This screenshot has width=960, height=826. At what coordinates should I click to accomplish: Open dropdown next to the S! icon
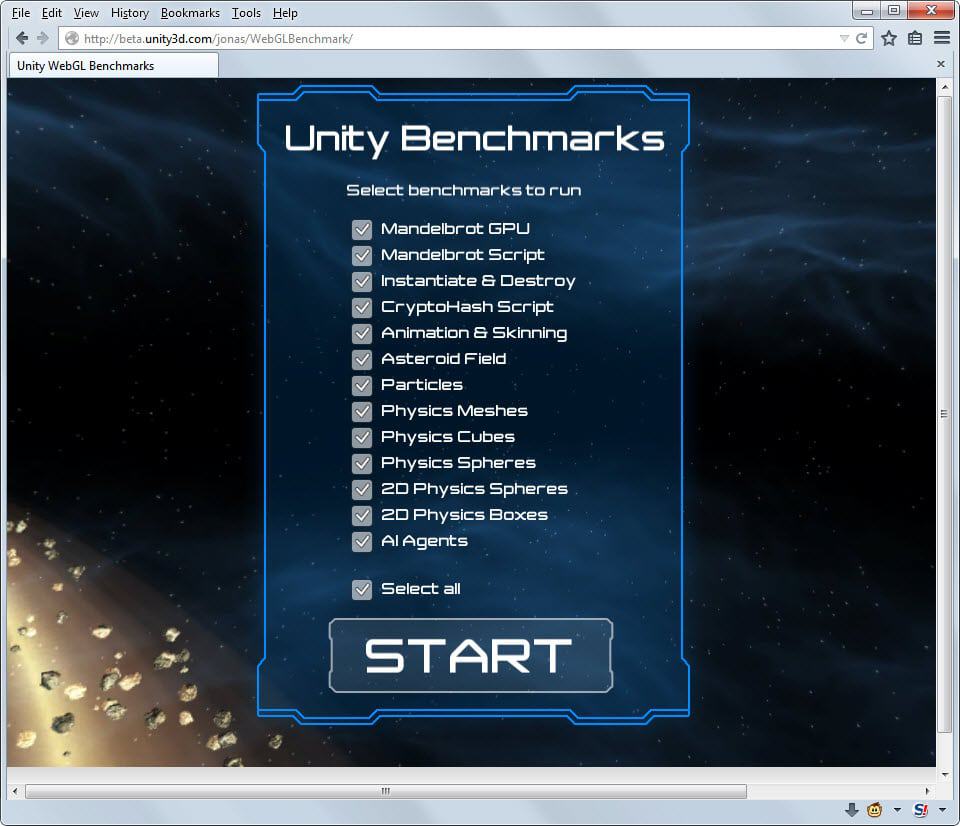pyautogui.click(x=942, y=810)
